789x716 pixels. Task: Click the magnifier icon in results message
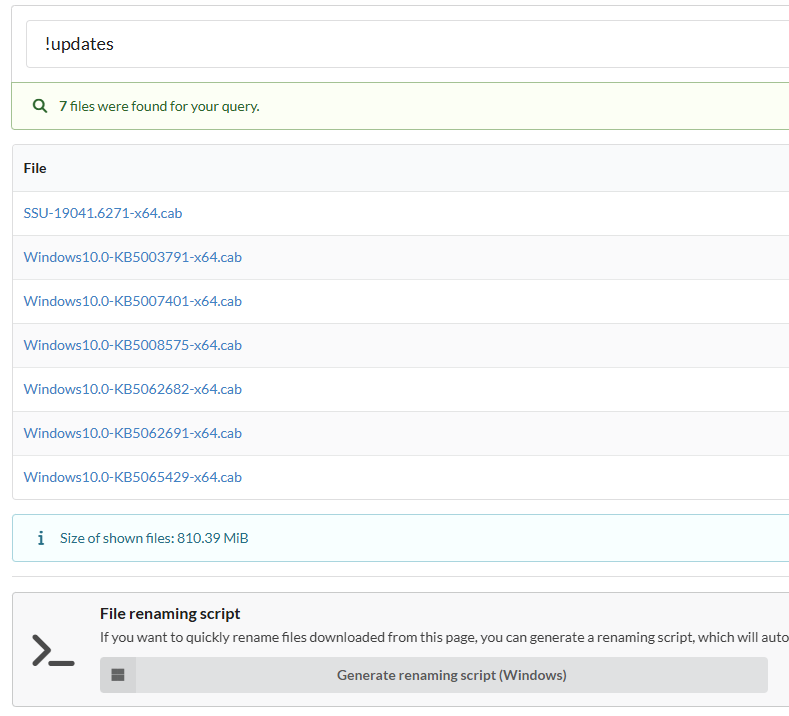(40, 106)
